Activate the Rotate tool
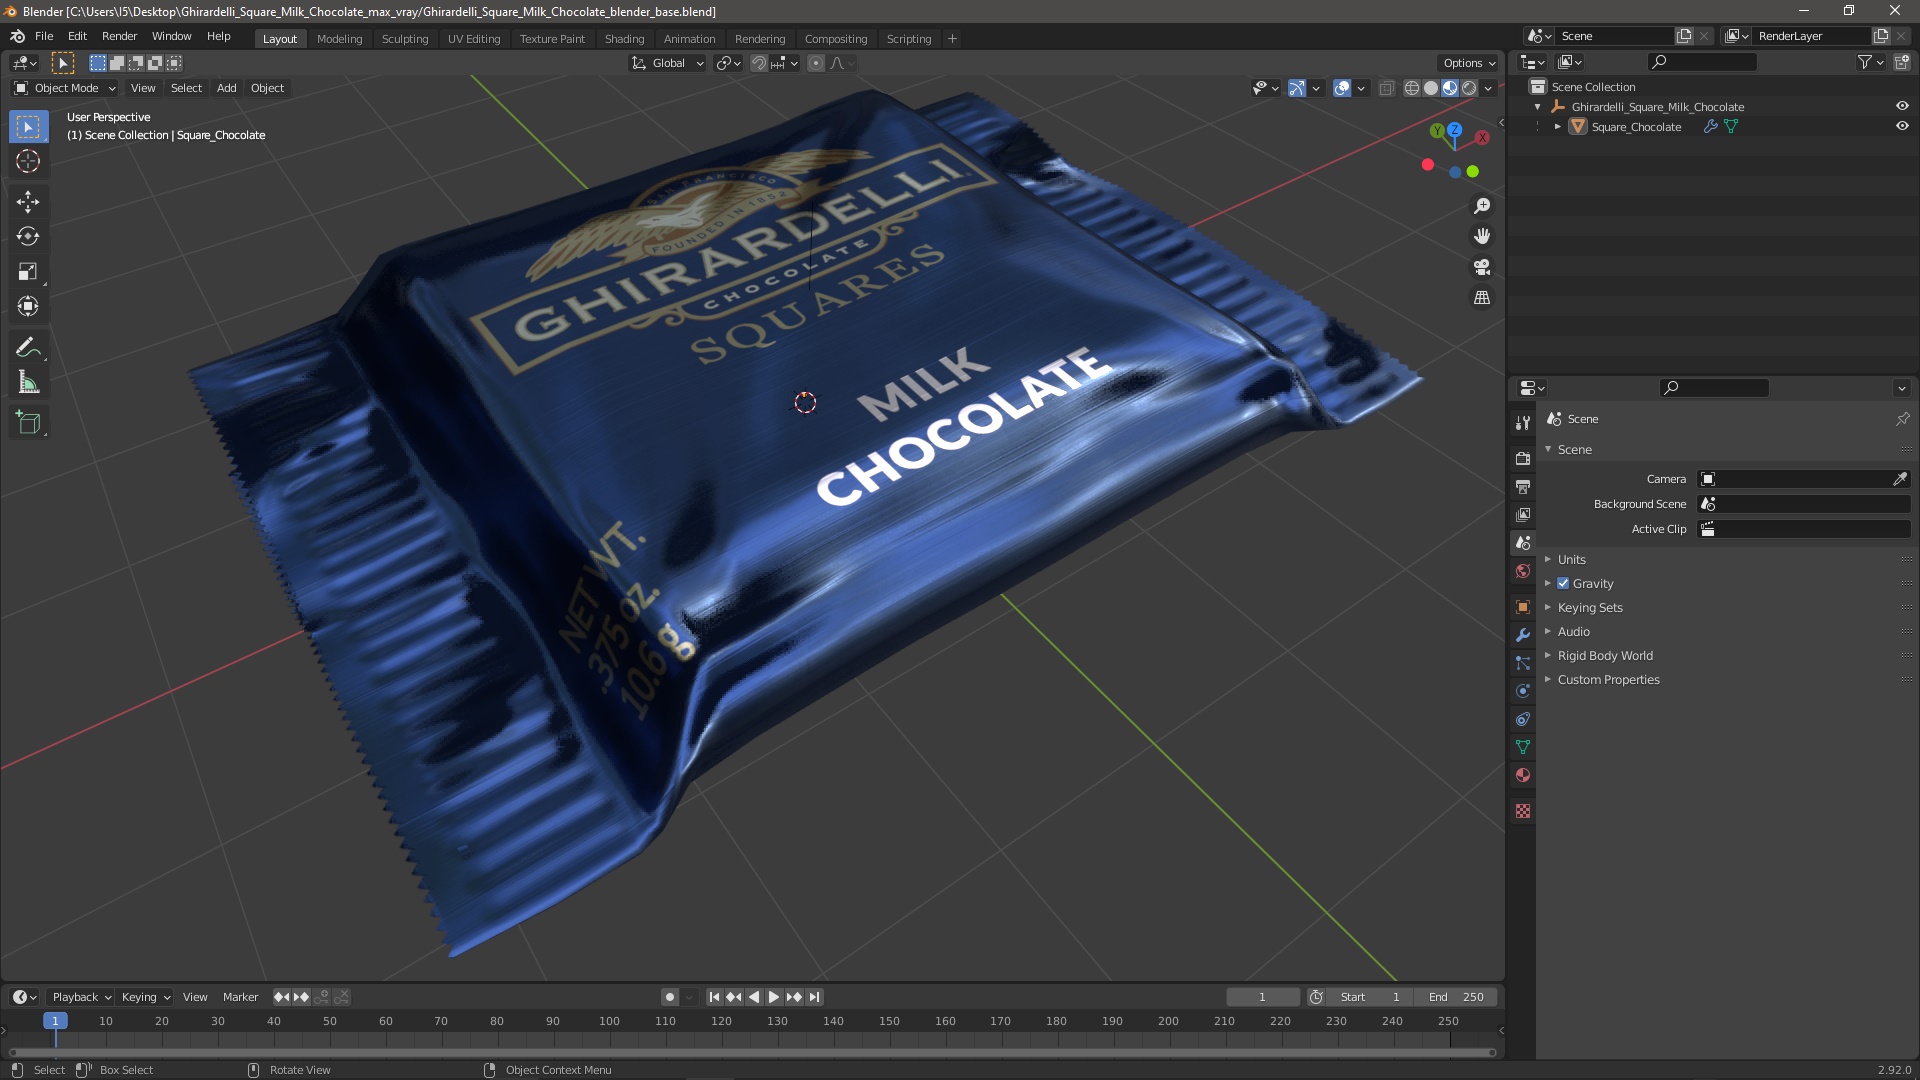The height and width of the screenshot is (1080, 1920). click(x=28, y=237)
